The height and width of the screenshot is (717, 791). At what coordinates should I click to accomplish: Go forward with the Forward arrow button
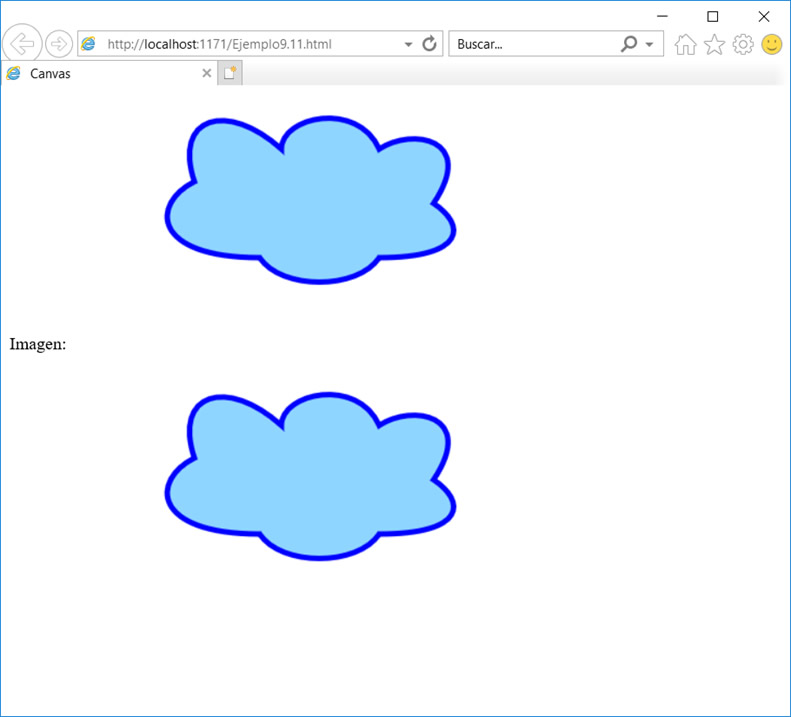59,44
